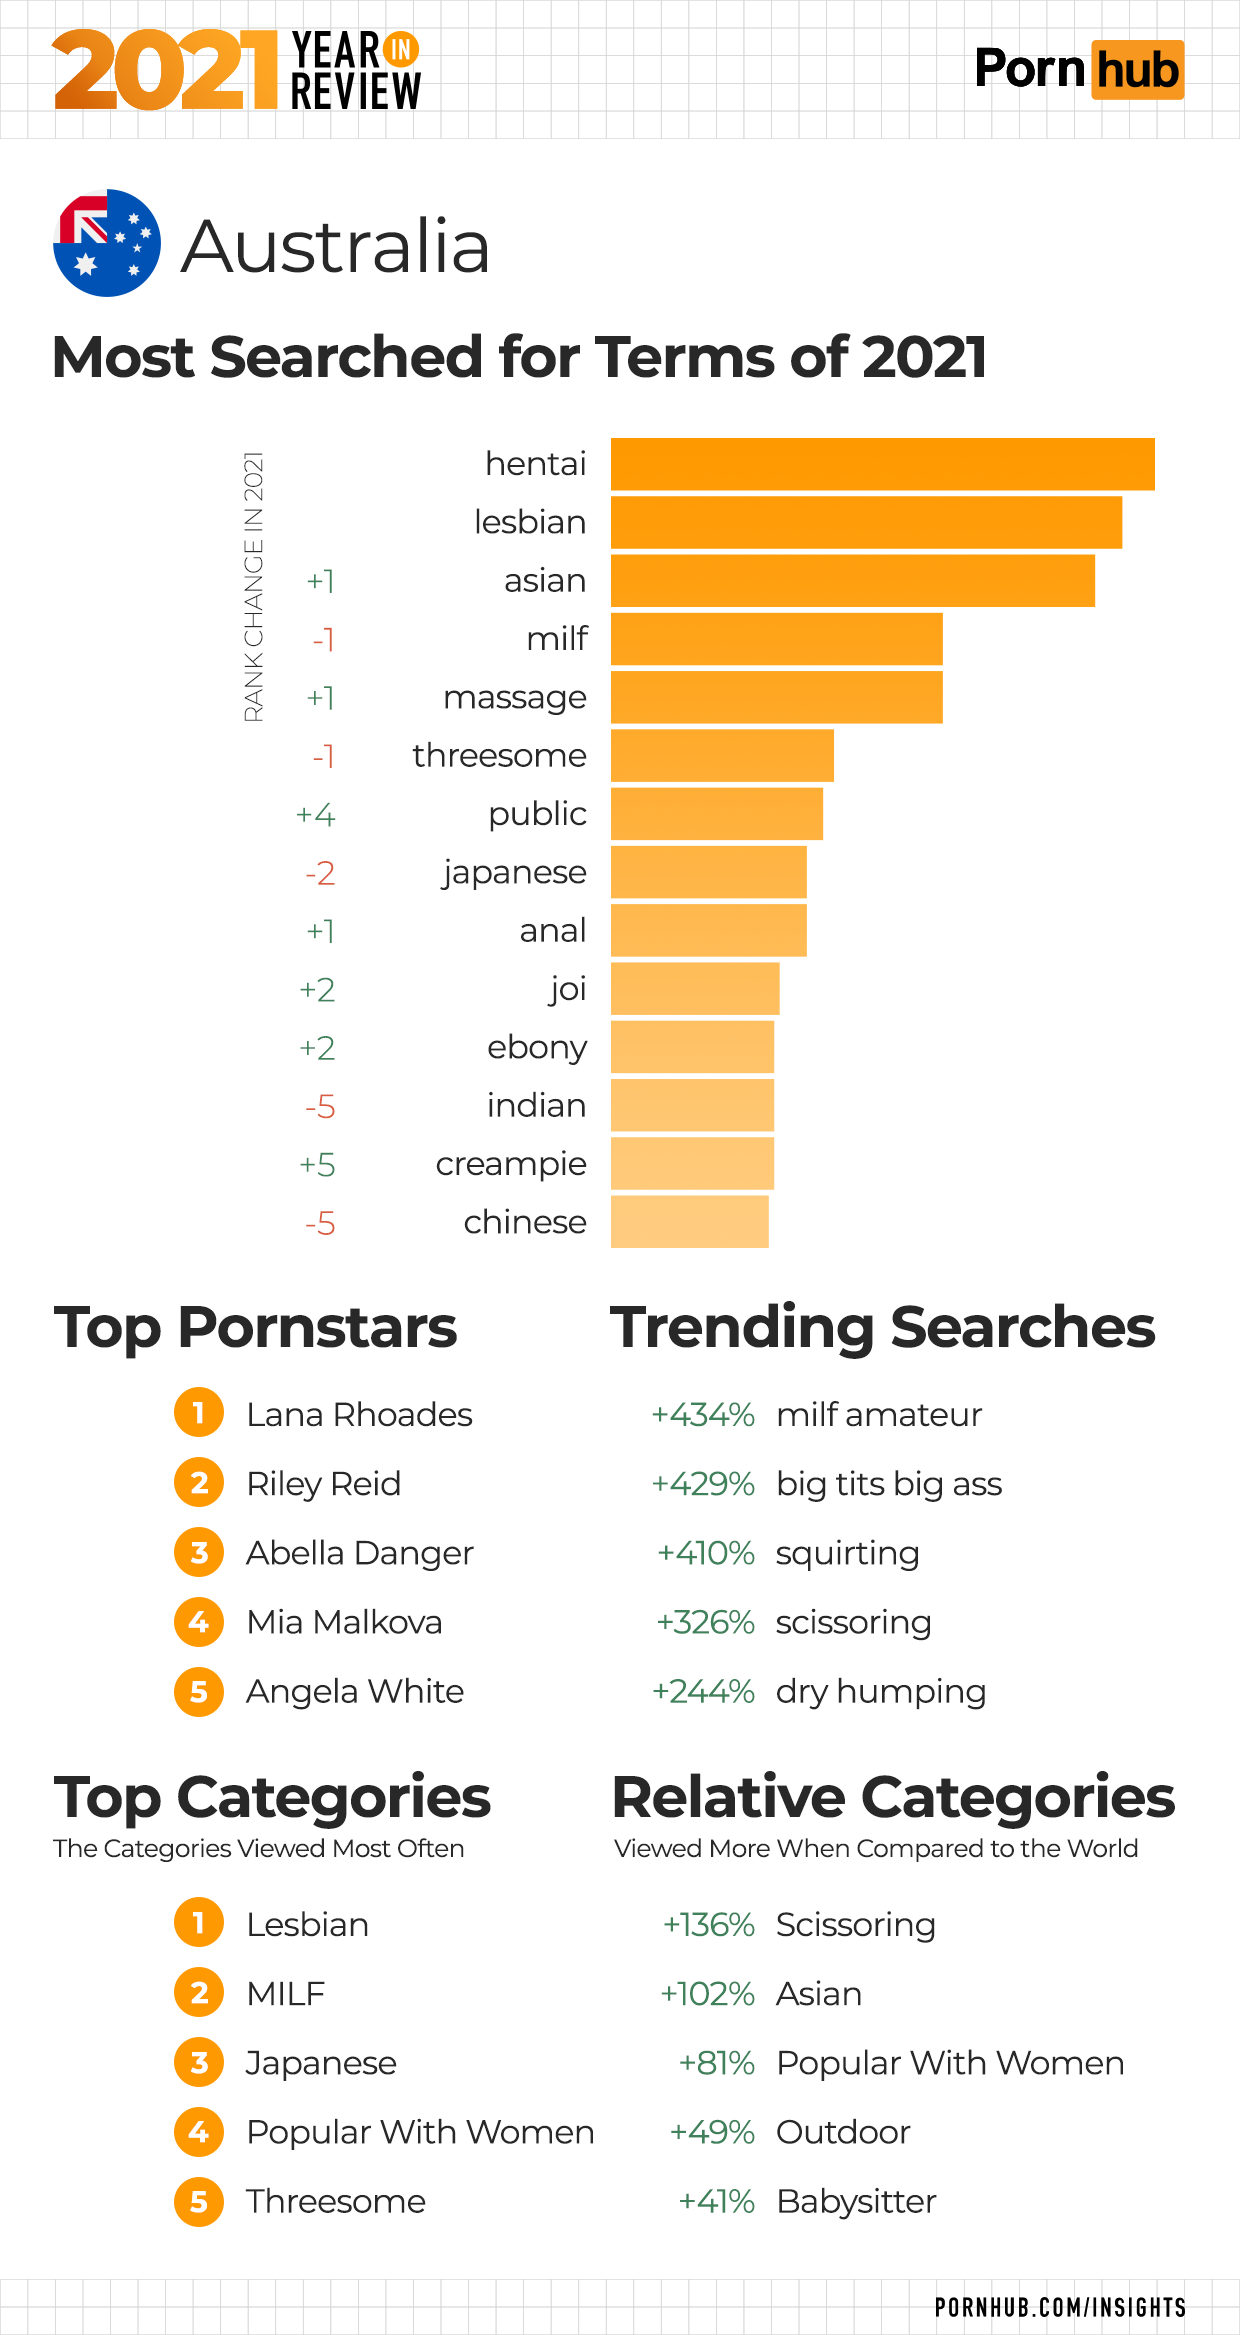This screenshot has height=2335, width=1240.
Task: Click the number 2 badge beside MILF category
Action: (199, 1993)
